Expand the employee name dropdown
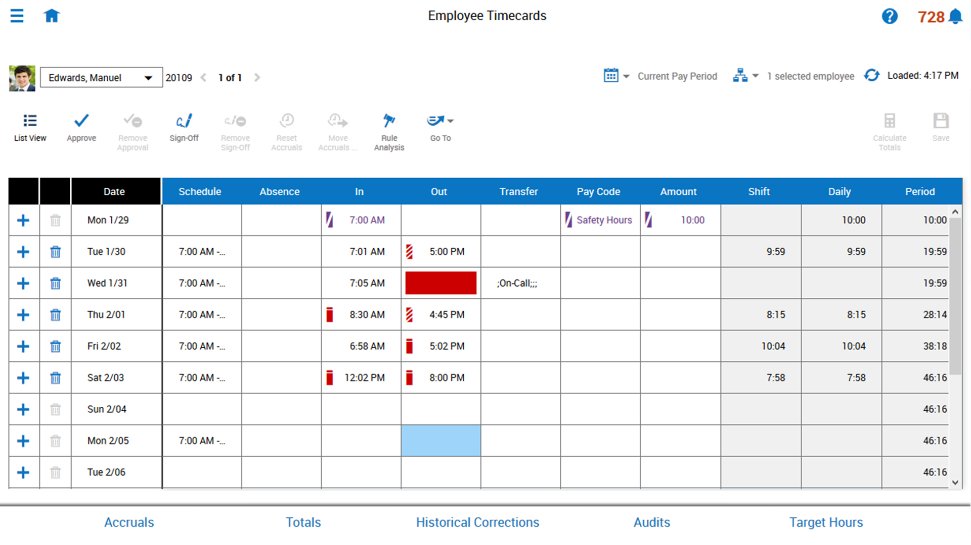Viewport: 971px width, 545px height. 148,77
